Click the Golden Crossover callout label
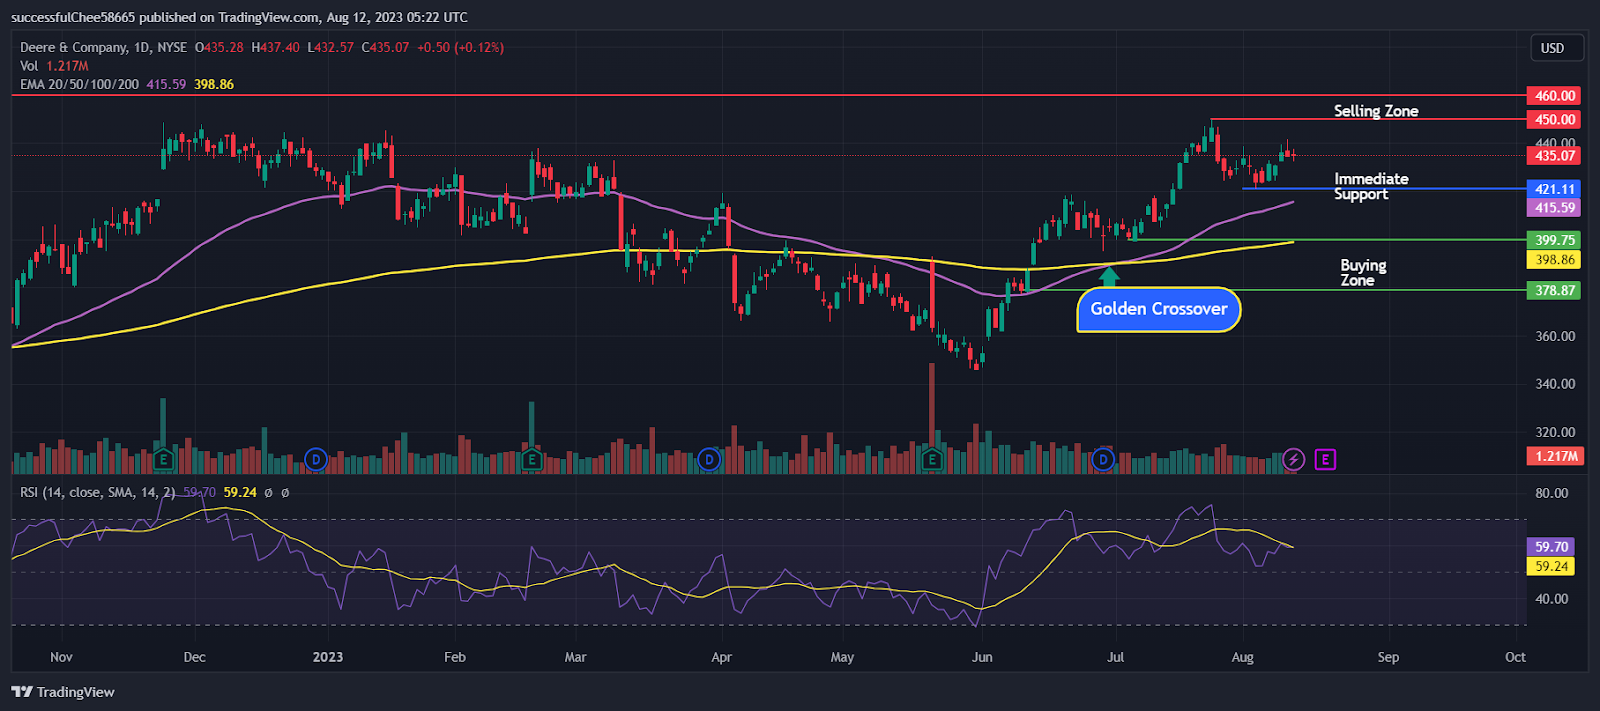The width and height of the screenshot is (1600, 711). tap(1159, 310)
